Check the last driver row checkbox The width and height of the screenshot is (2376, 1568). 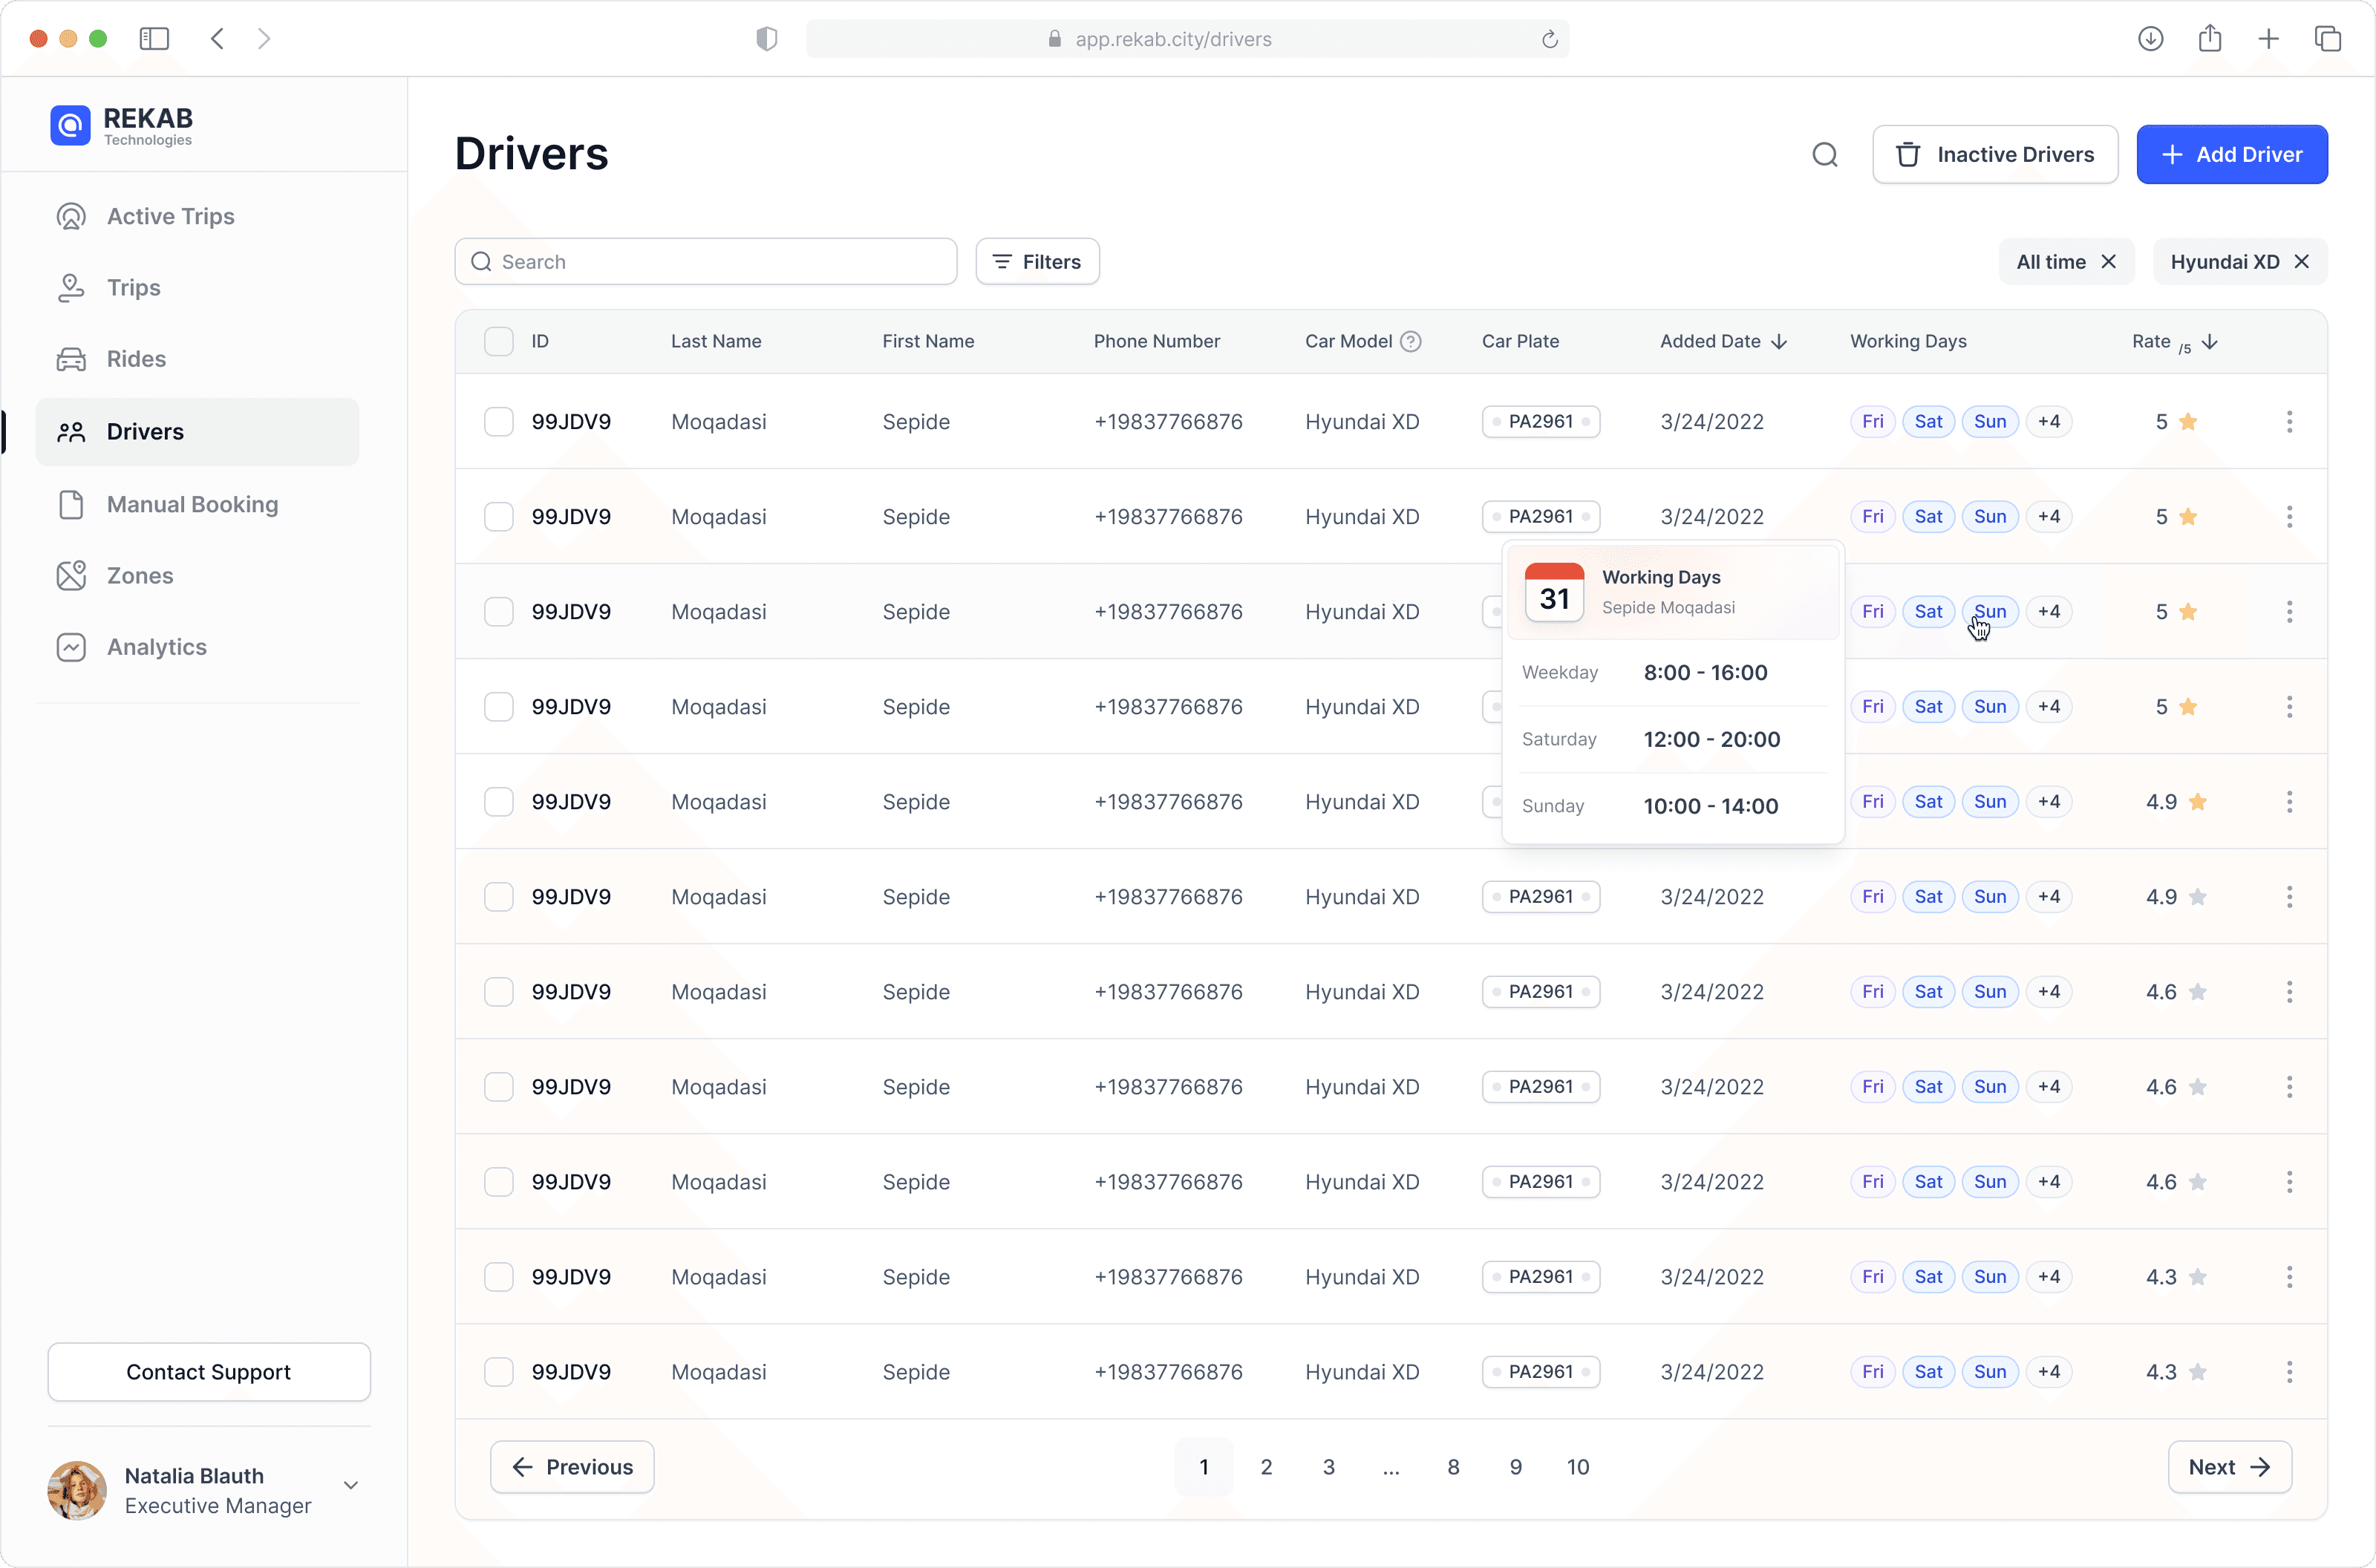[x=498, y=1371]
